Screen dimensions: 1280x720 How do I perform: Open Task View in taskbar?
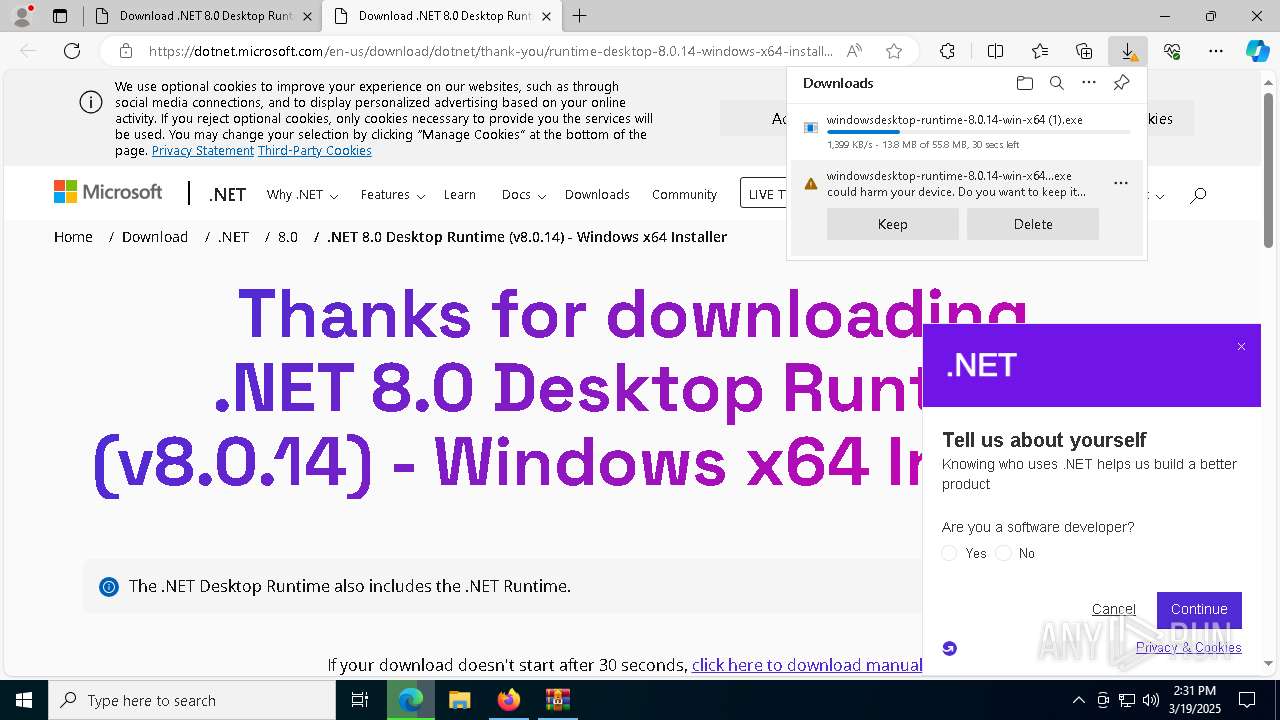tap(360, 700)
